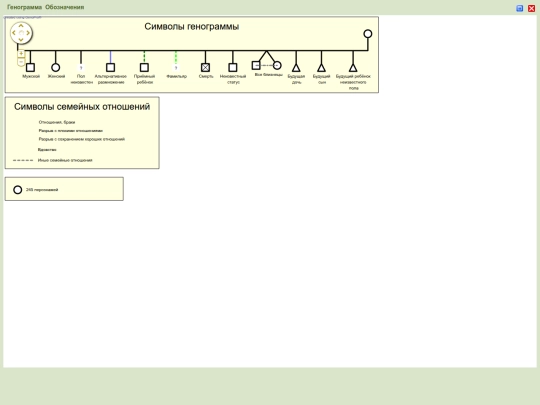
Task: Click the twins circle symbol
Action: (277, 65)
